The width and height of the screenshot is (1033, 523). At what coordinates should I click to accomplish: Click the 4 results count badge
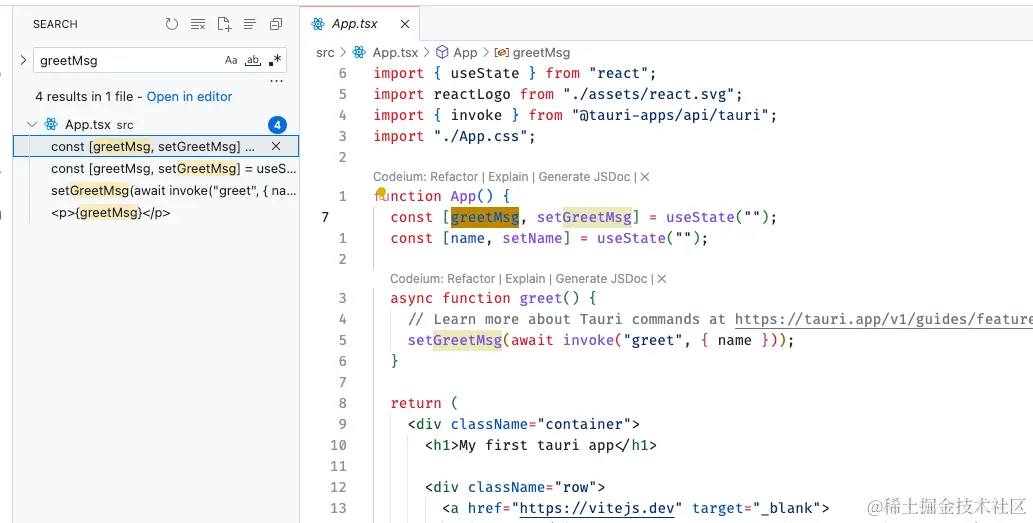point(277,124)
